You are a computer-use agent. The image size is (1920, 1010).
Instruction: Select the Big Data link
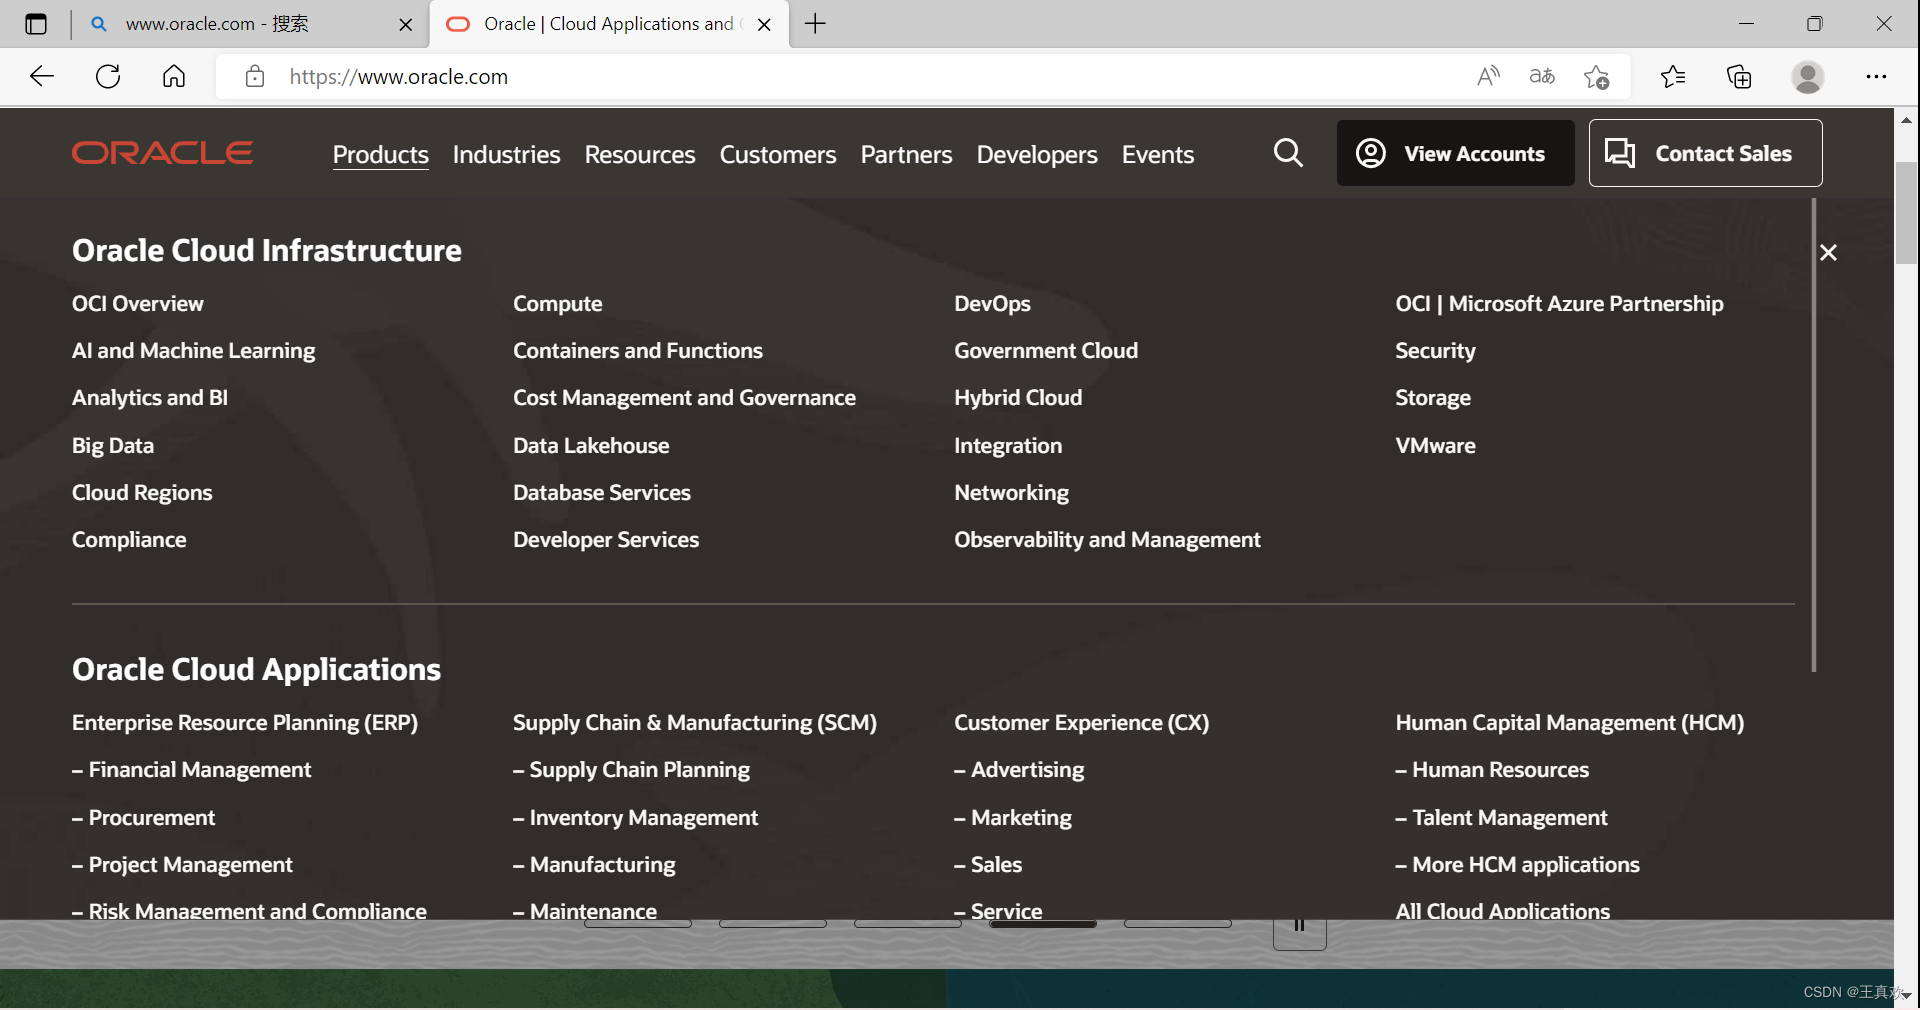pyautogui.click(x=113, y=446)
